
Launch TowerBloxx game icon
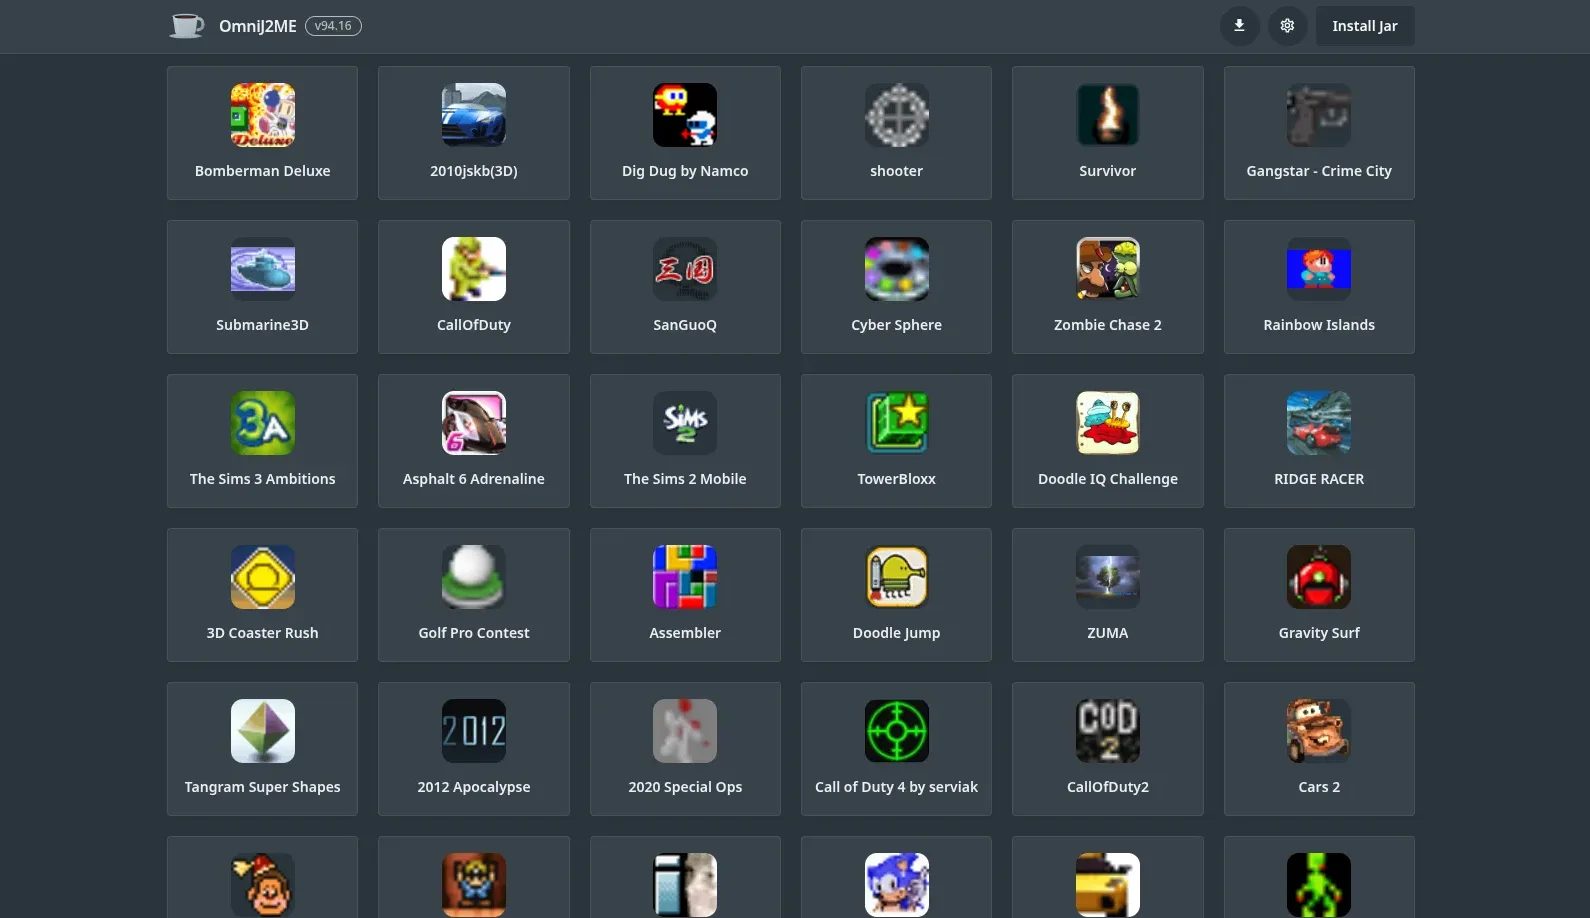pos(897,423)
